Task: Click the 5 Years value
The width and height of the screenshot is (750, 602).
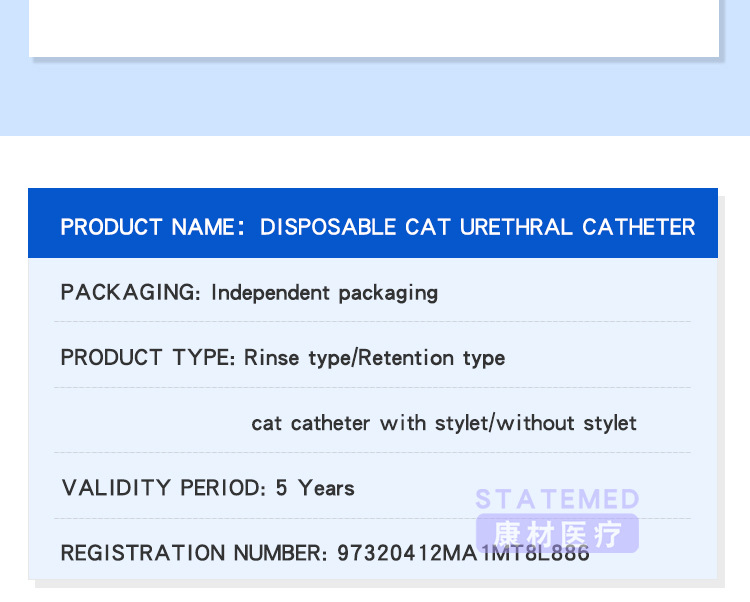Action: [315, 488]
